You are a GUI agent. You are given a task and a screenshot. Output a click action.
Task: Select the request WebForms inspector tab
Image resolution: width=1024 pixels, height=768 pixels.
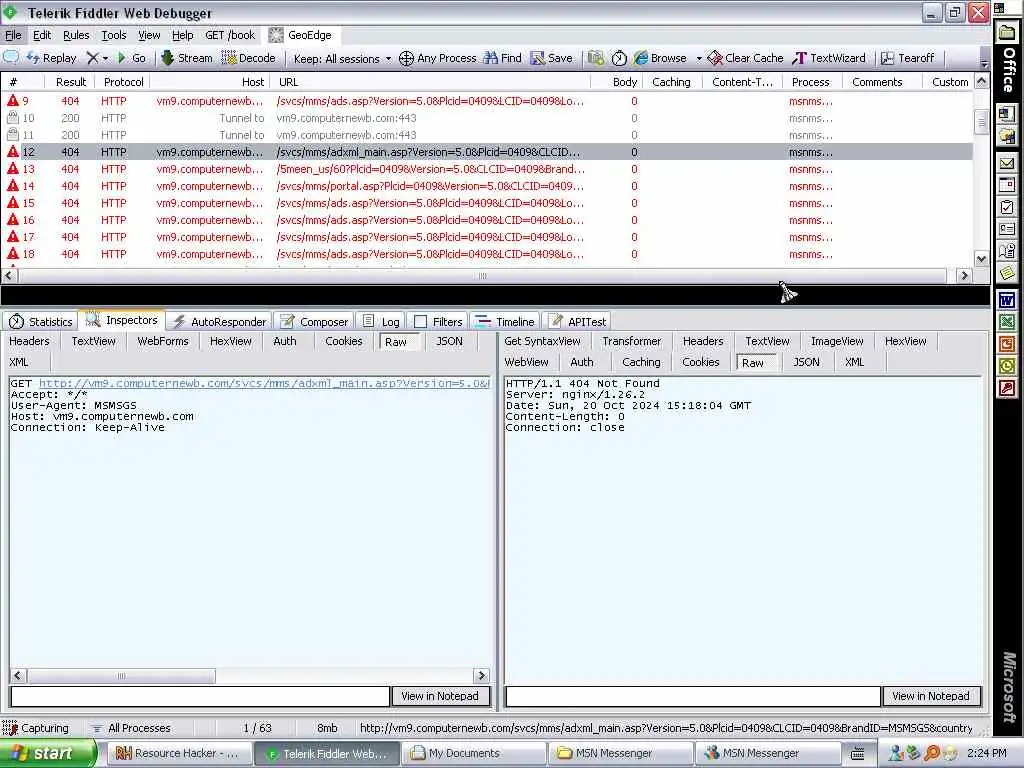click(x=163, y=341)
